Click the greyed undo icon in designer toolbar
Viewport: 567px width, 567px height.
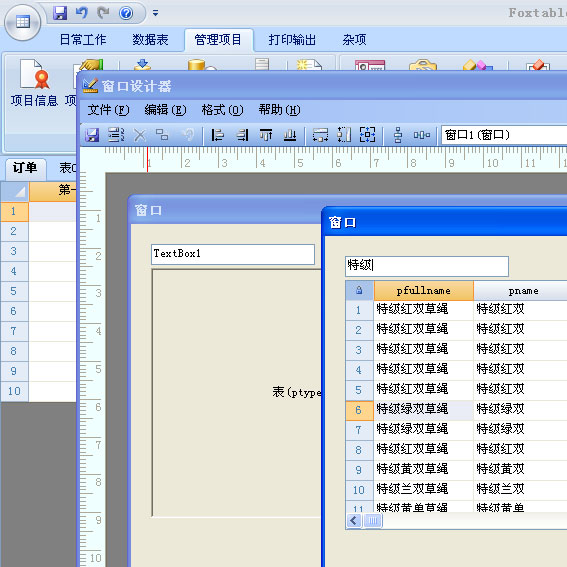coord(188,135)
